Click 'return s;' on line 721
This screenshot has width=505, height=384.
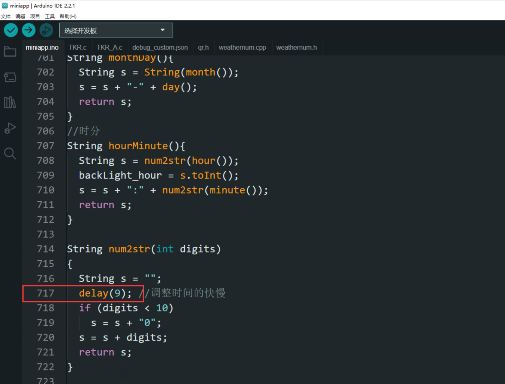tap(105, 352)
